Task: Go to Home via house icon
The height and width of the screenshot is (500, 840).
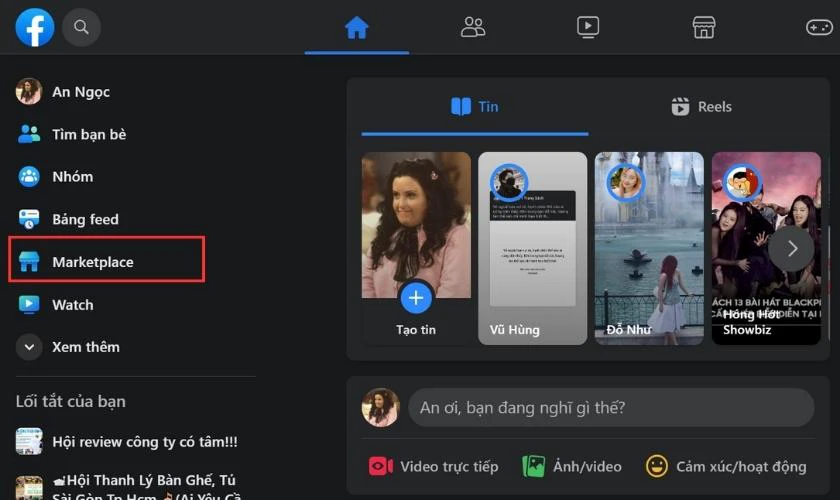Action: (x=357, y=27)
